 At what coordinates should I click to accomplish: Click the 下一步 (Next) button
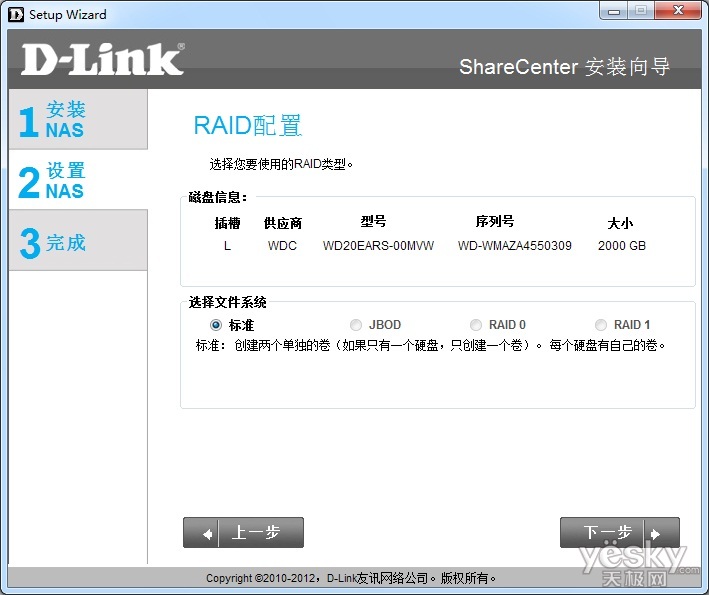pos(619,533)
